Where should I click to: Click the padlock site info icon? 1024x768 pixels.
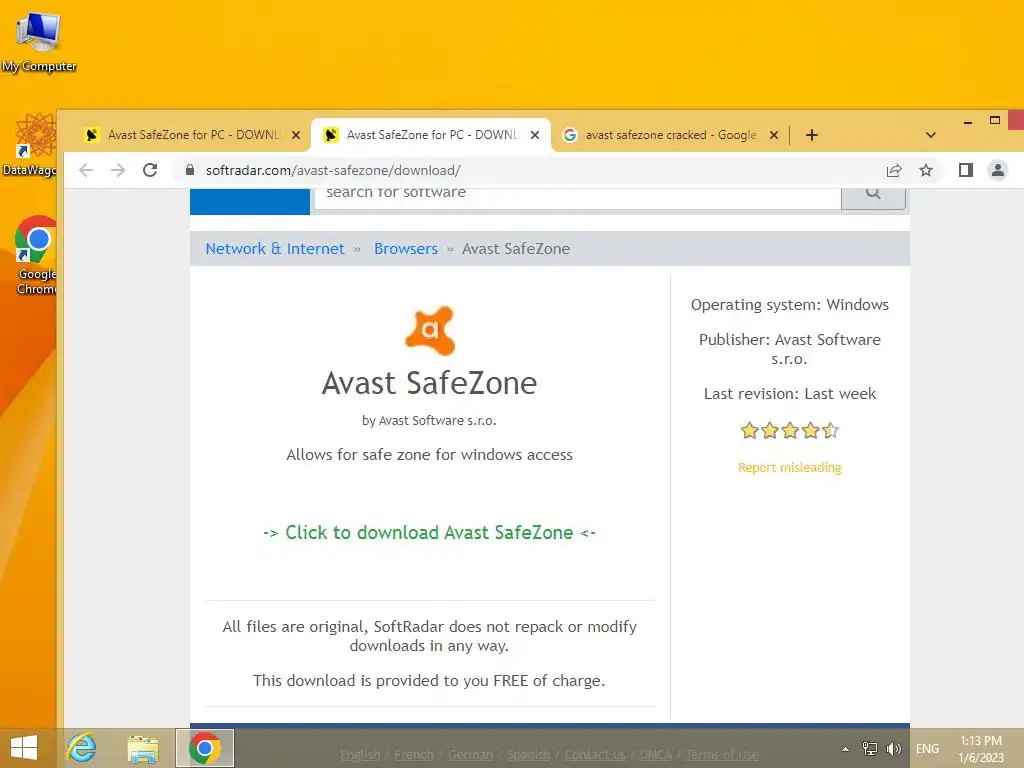click(190, 170)
